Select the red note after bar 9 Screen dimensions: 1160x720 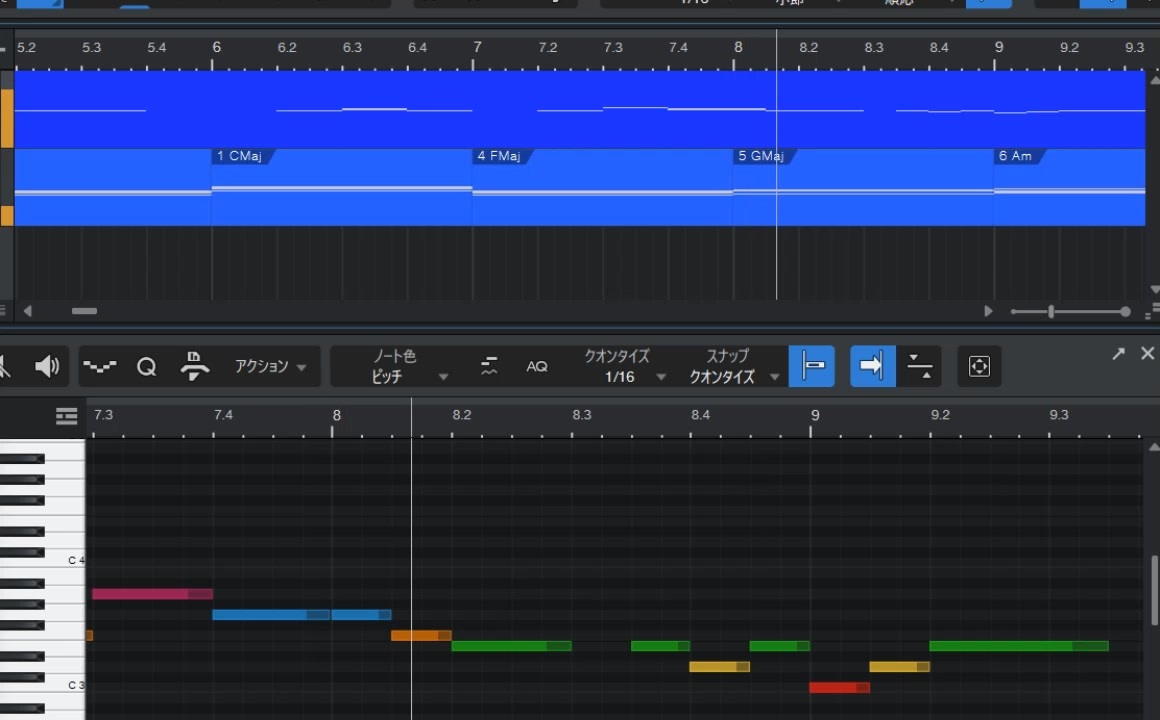(840, 687)
